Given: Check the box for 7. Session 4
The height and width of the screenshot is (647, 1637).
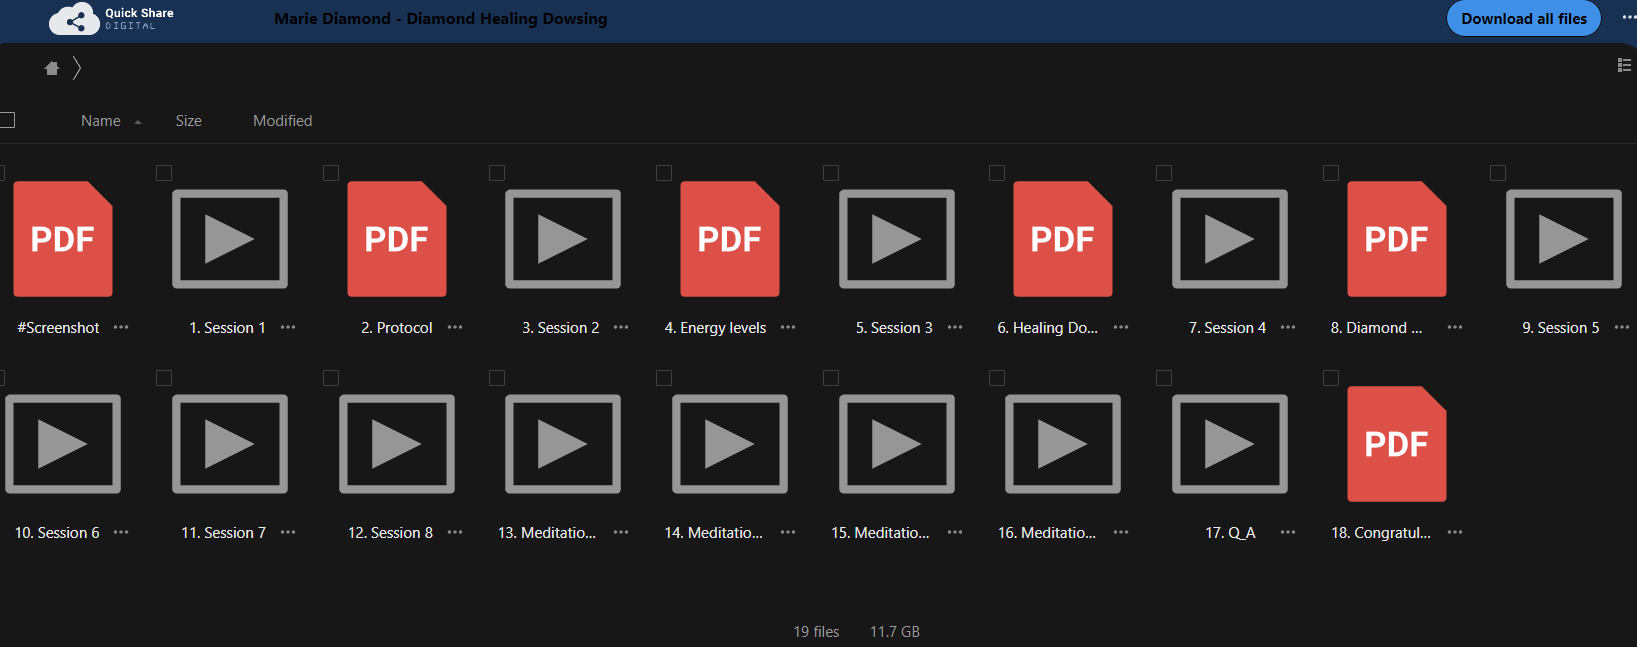Looking at the screenshot, I should click(1164, 173).
